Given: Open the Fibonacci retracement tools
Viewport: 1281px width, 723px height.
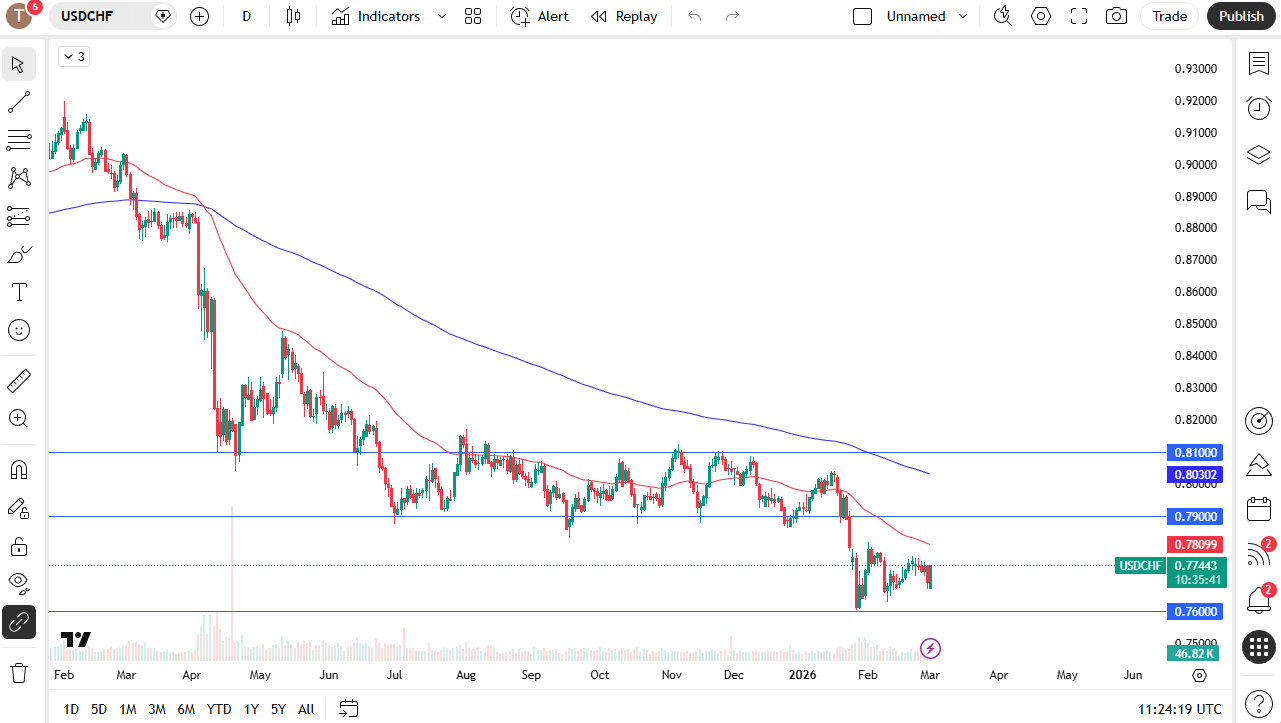Looking at the screenshot, I should pos(18,140).
